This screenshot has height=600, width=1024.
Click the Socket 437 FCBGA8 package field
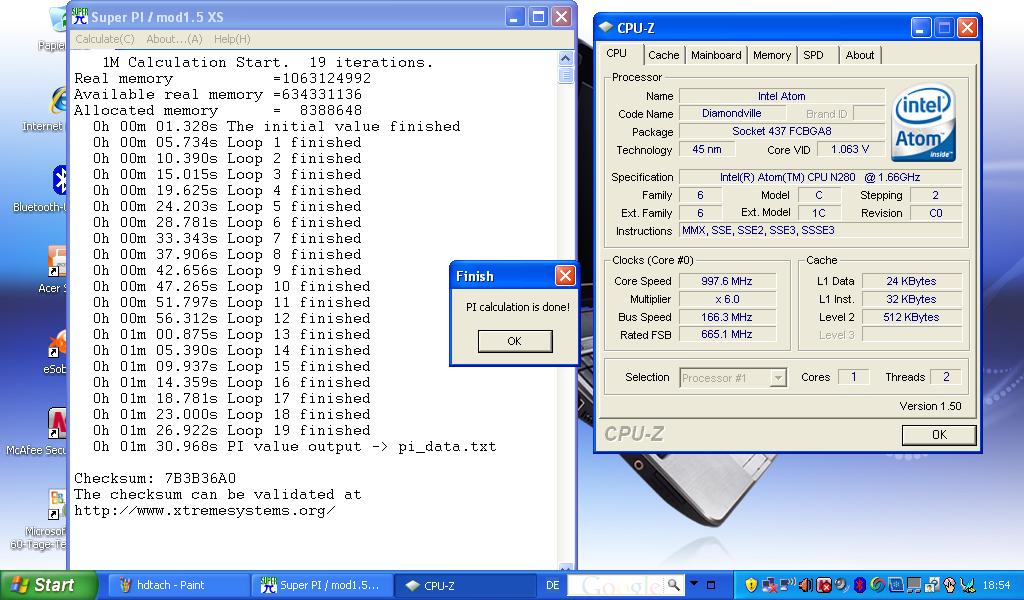click(x=782, y=131)
